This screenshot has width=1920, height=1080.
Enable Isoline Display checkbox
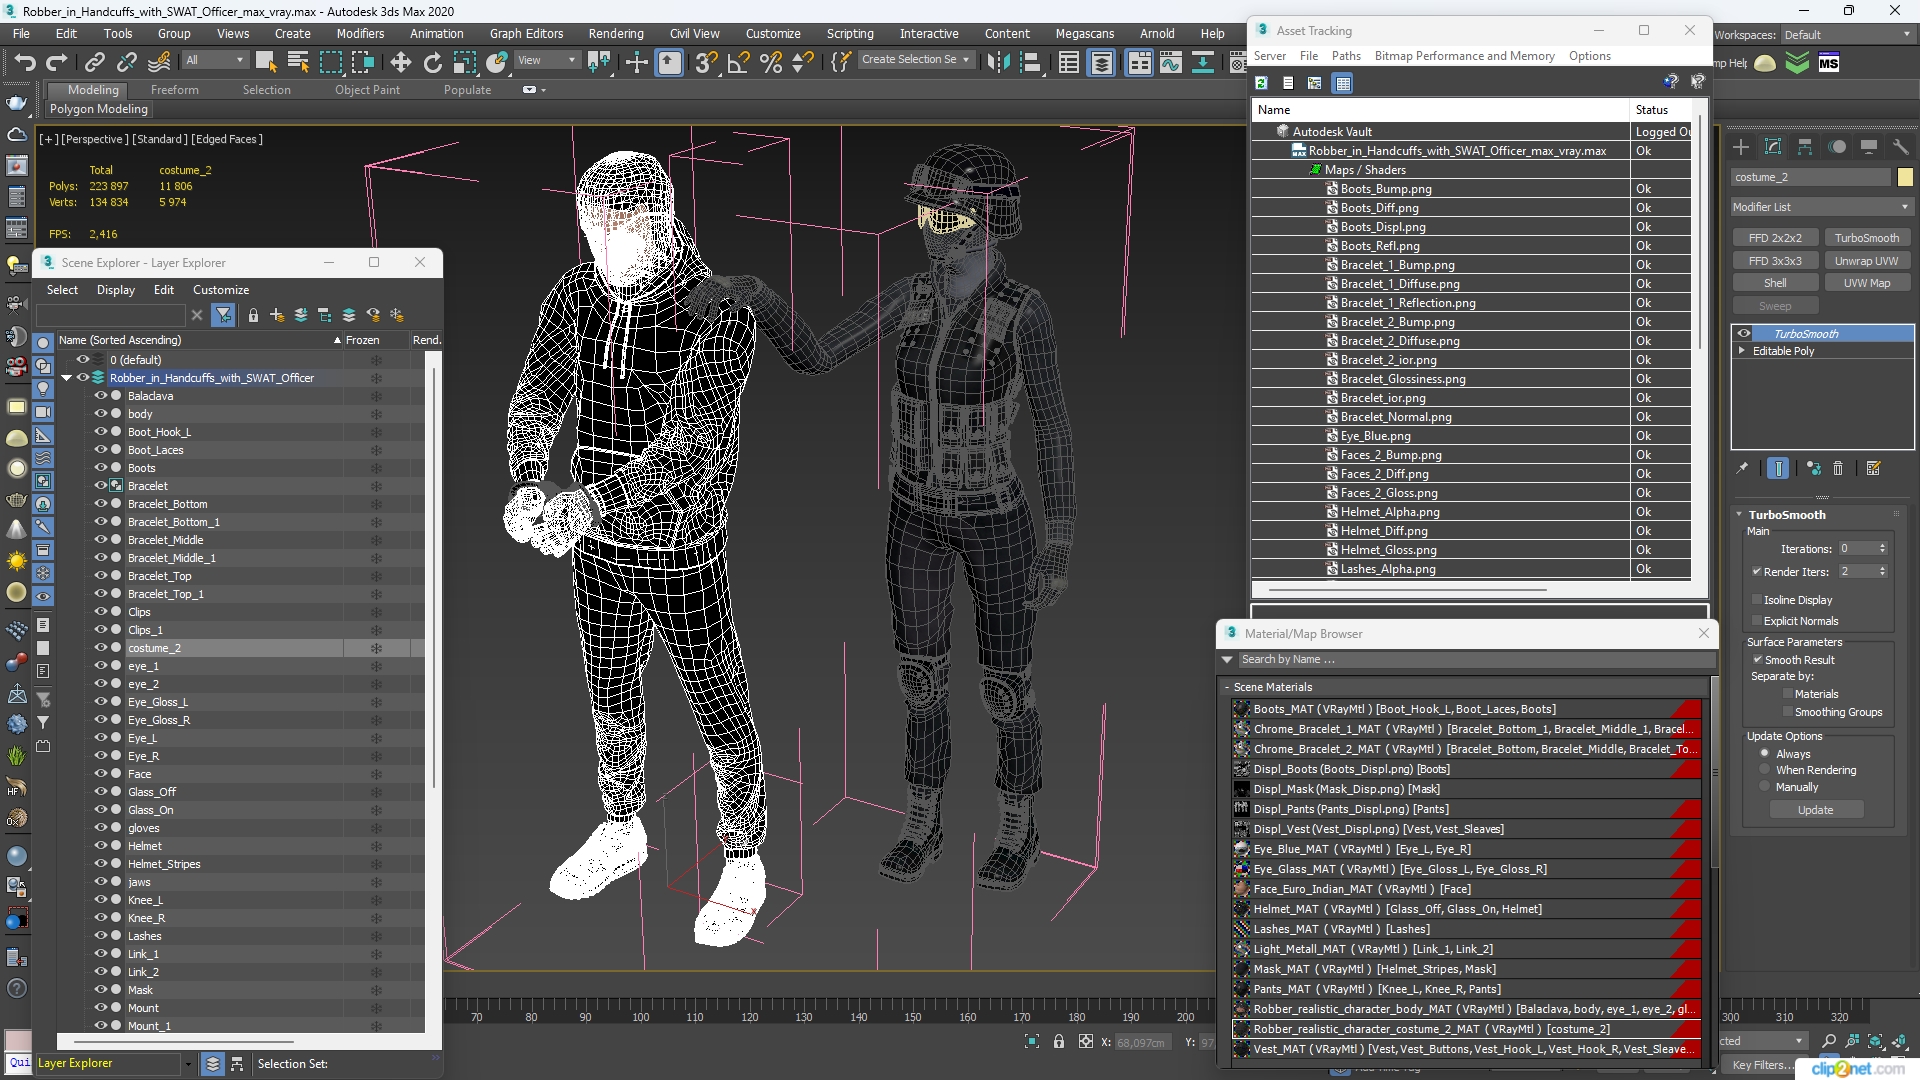pyautogui.click(x=1757, y=600)
